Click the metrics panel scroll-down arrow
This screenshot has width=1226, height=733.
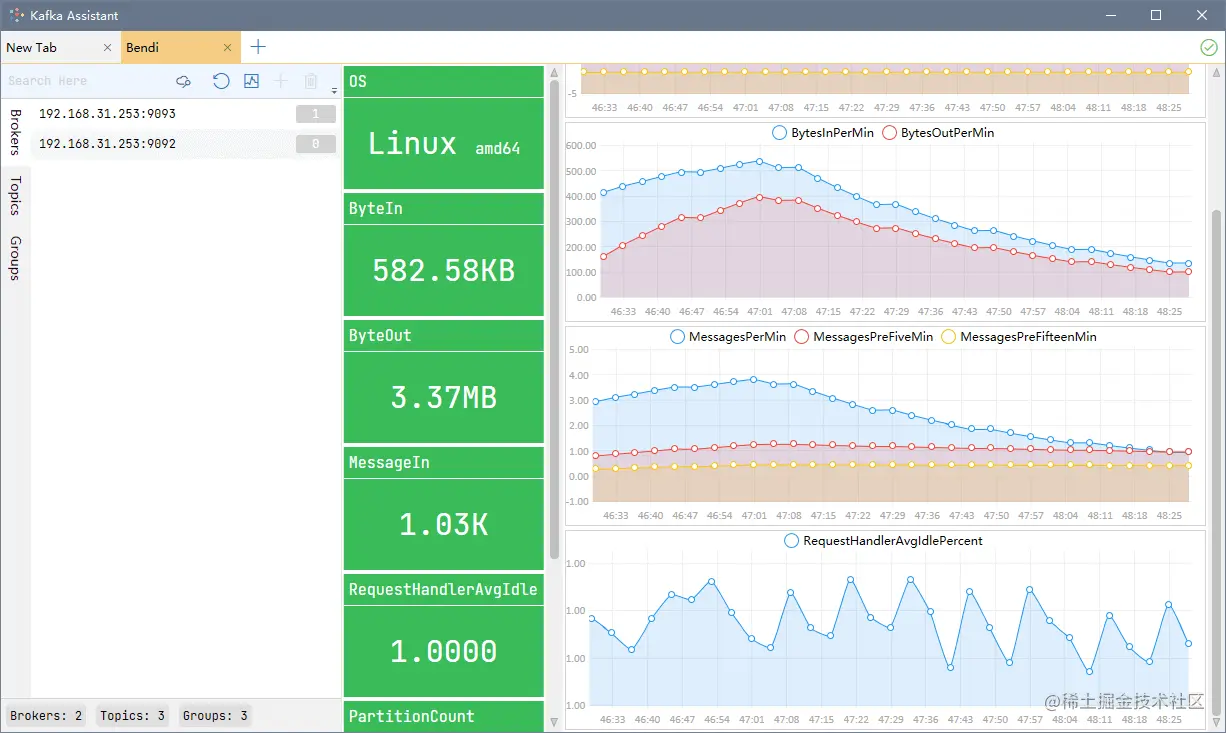[554, 721]
